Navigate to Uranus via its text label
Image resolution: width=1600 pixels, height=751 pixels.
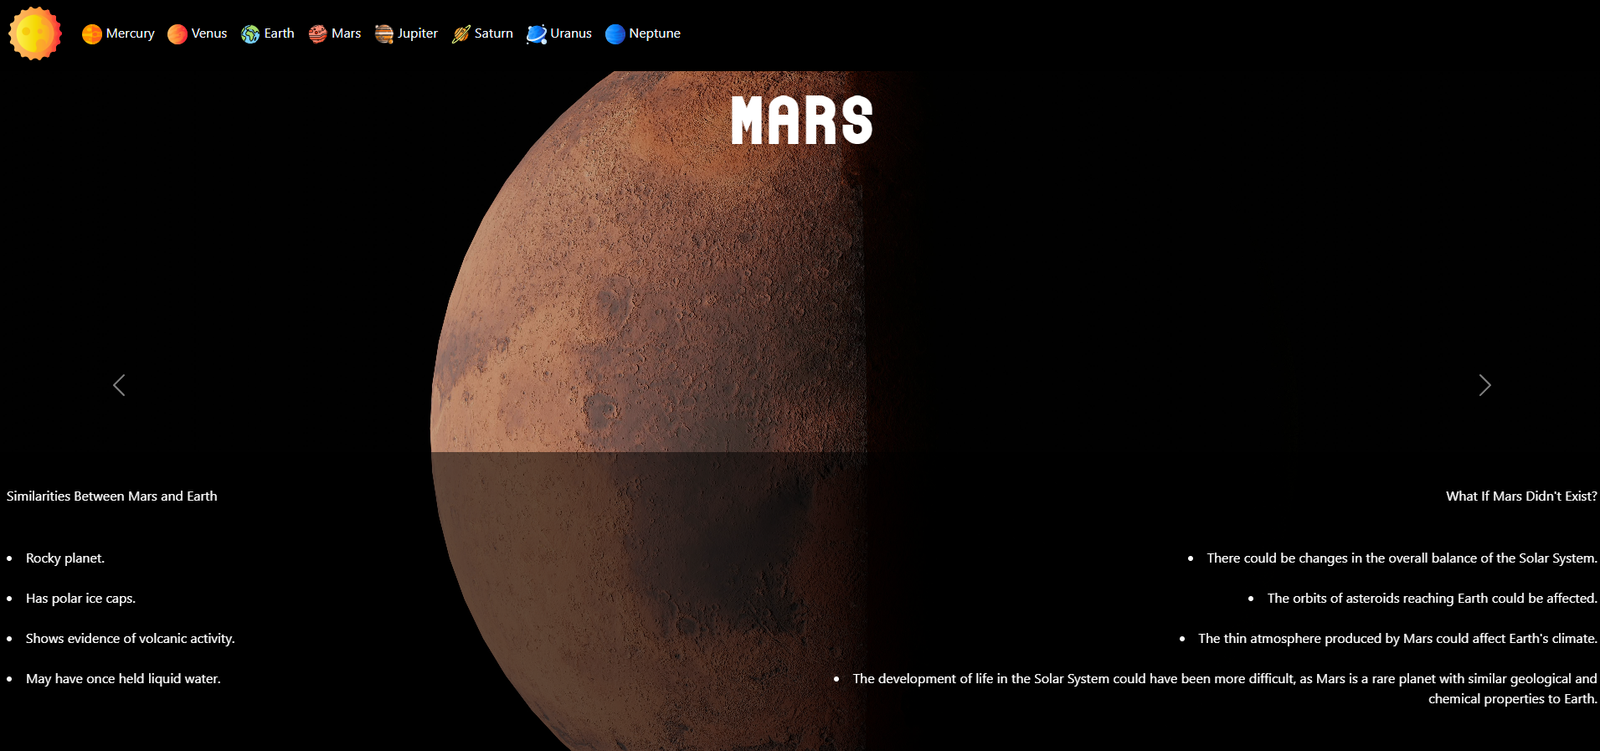coord(570,34)
